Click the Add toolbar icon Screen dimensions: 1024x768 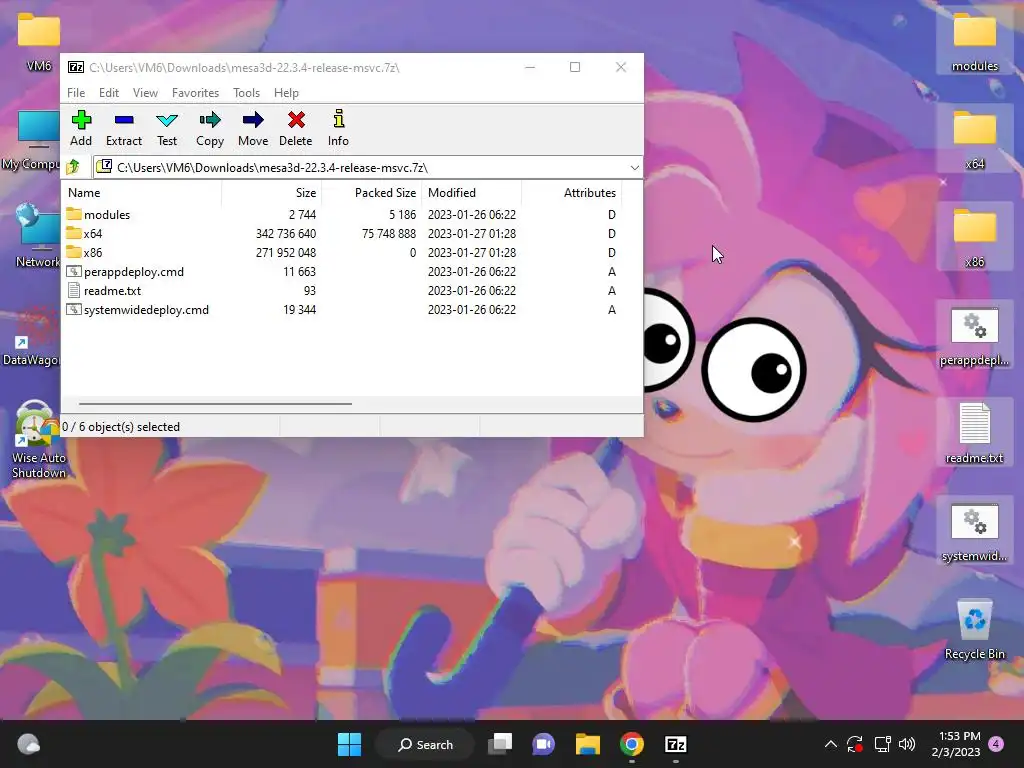point(81,128)
